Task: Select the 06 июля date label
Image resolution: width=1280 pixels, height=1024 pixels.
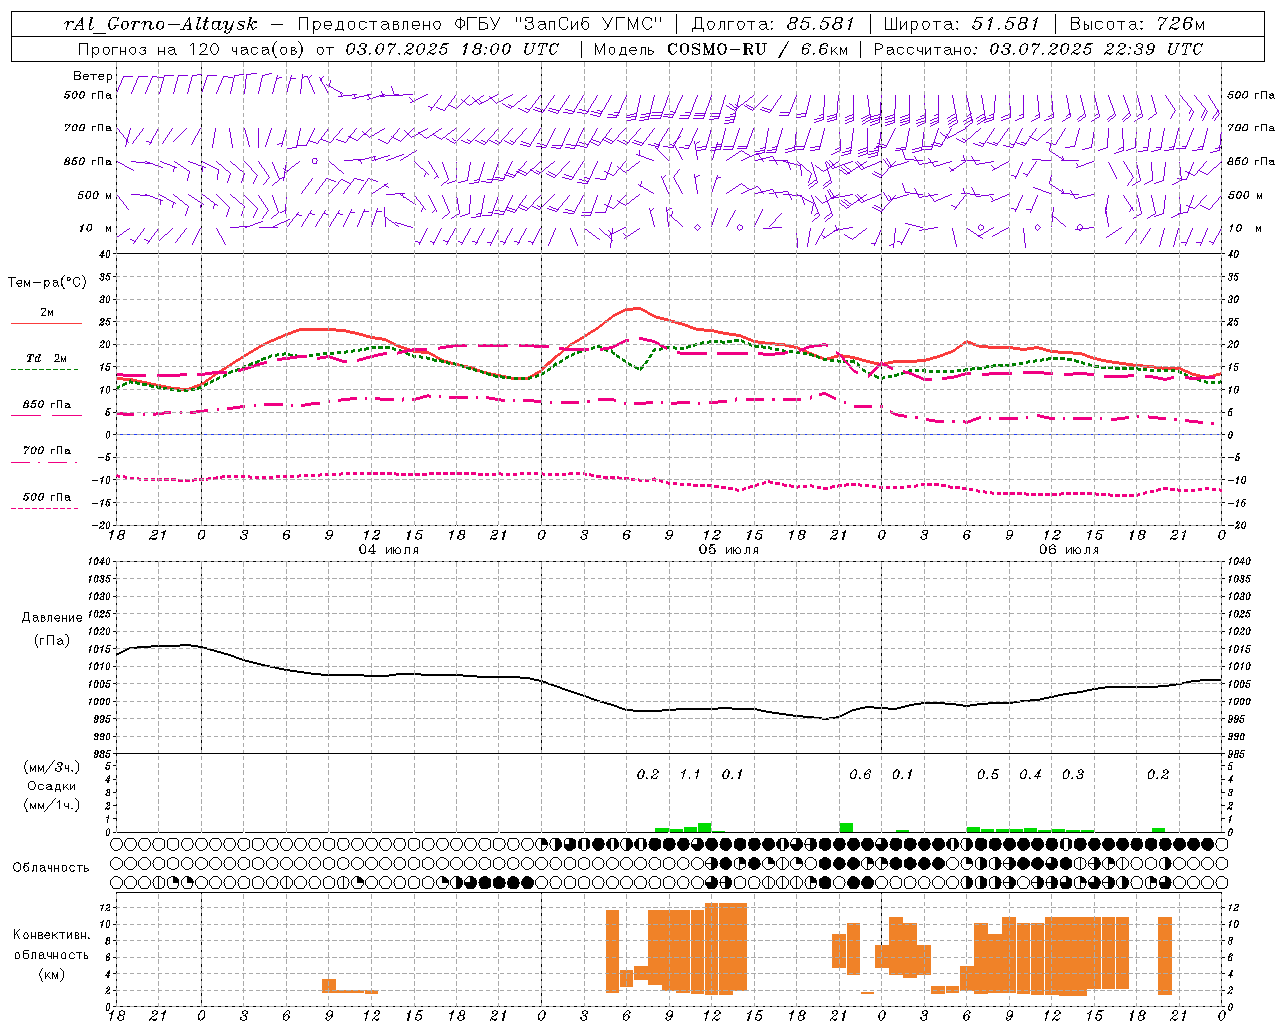Action: click(x=1068, y=550)
